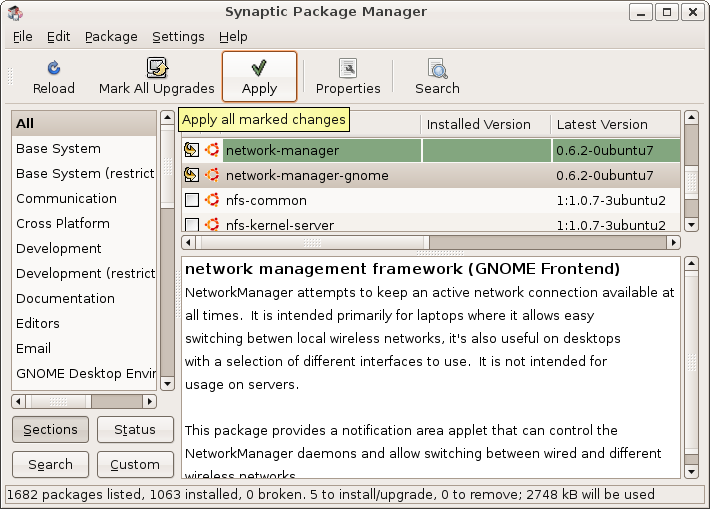Select the Documentation section
Viewport: 710px width, 509px height.
[x=84, y=298]
